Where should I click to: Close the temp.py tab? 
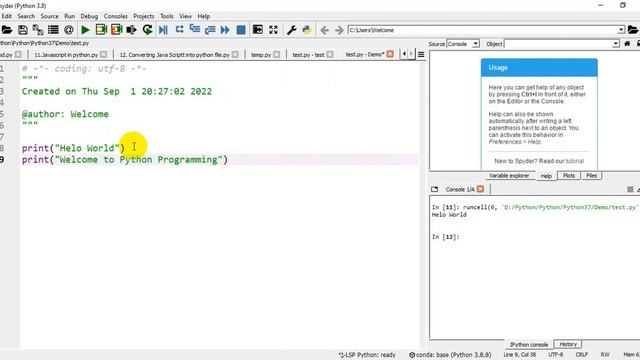277,54
